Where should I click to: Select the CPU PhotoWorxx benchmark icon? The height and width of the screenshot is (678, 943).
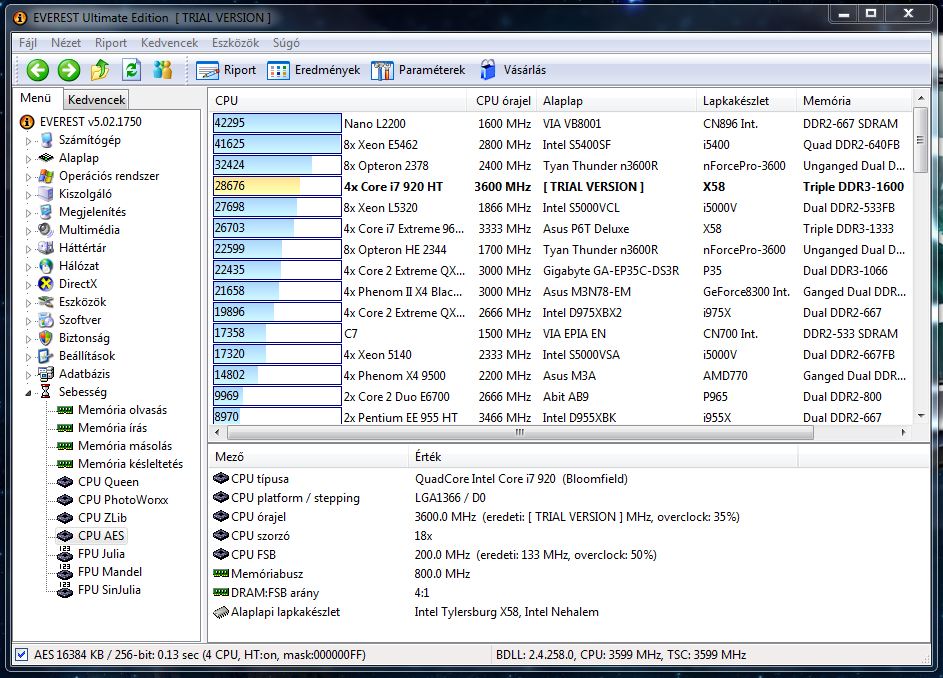pyautogui.click(x=64, y=500)
